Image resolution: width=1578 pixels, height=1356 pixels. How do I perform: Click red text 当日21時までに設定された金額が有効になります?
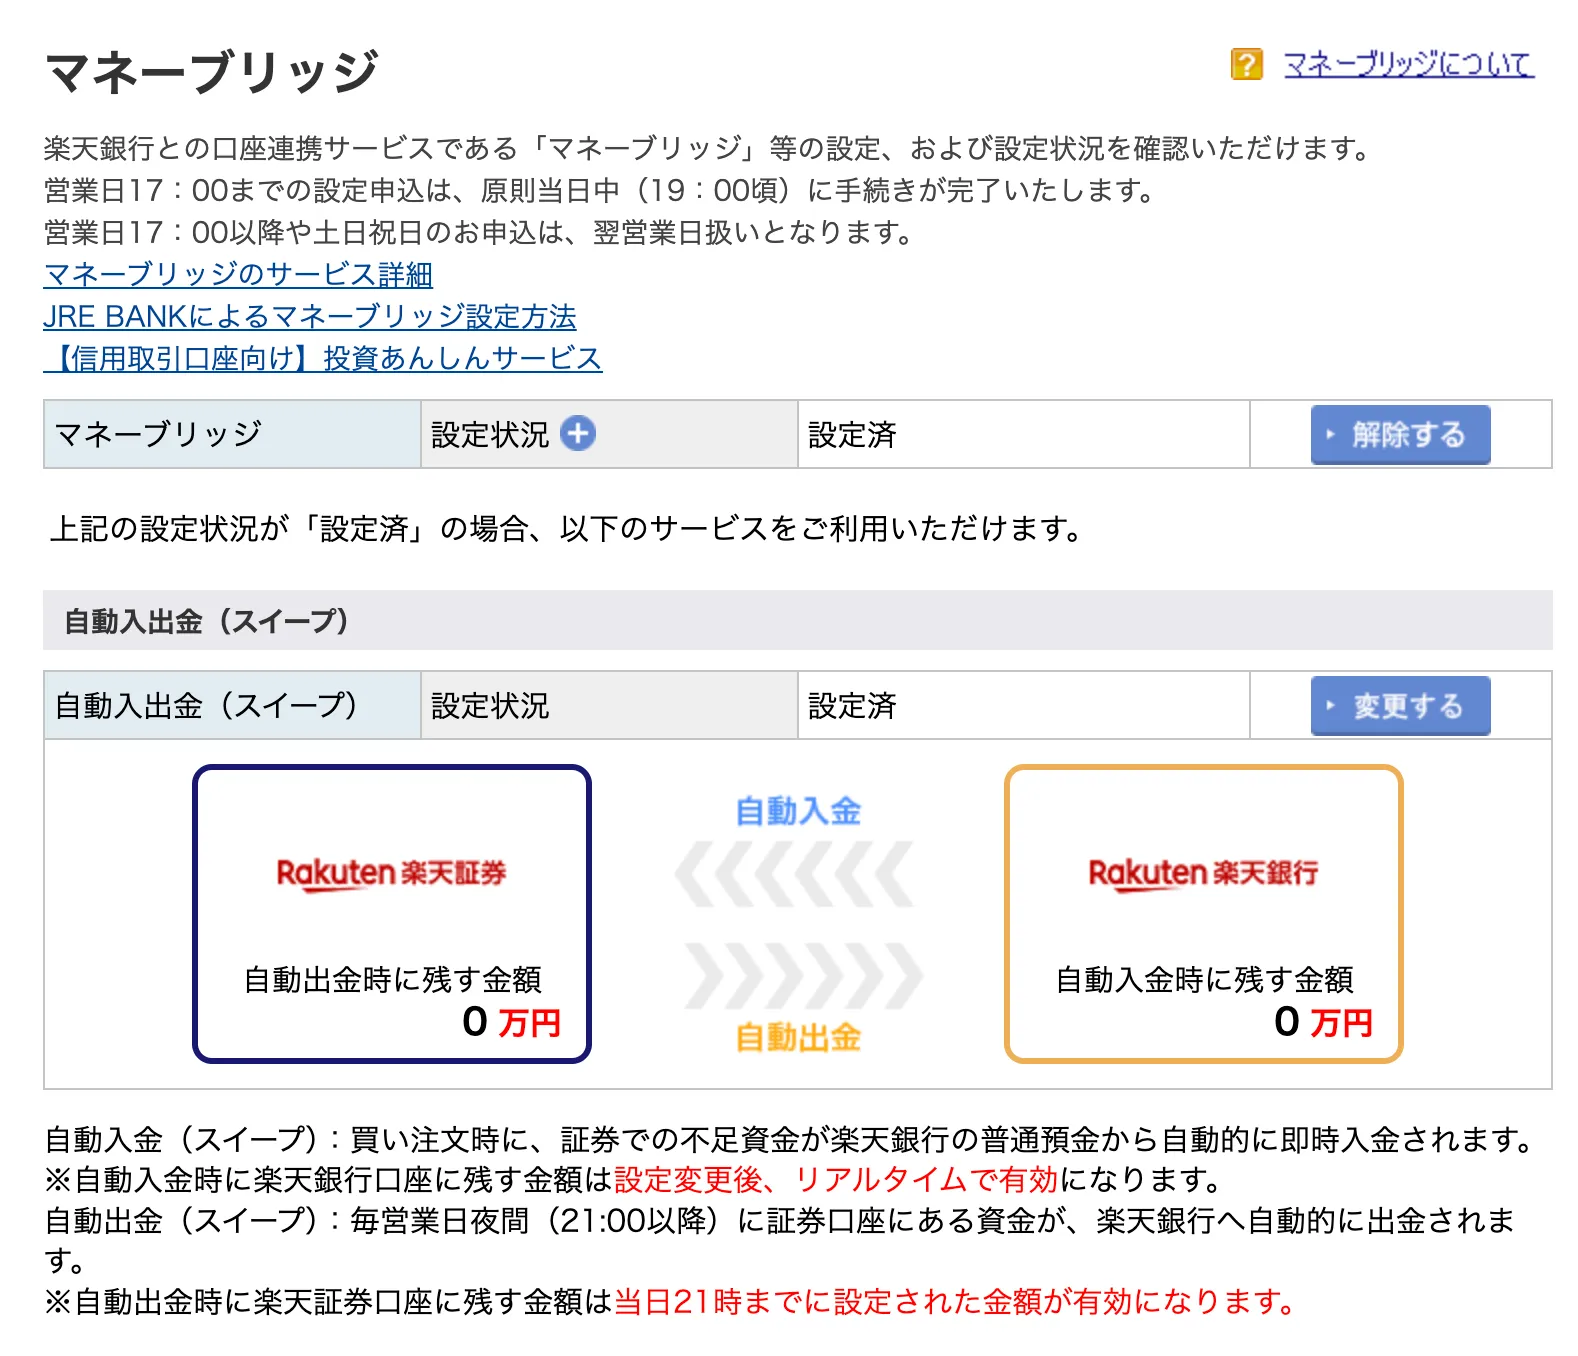[955, 1301]
